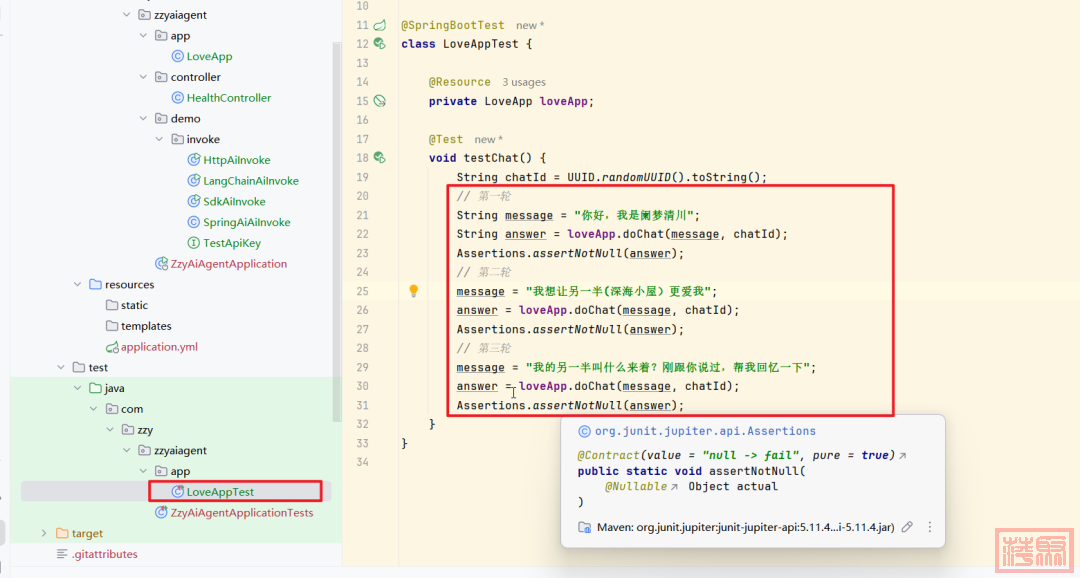
Task: Click the external link arrow after @Contract
Action: [903, 456]
